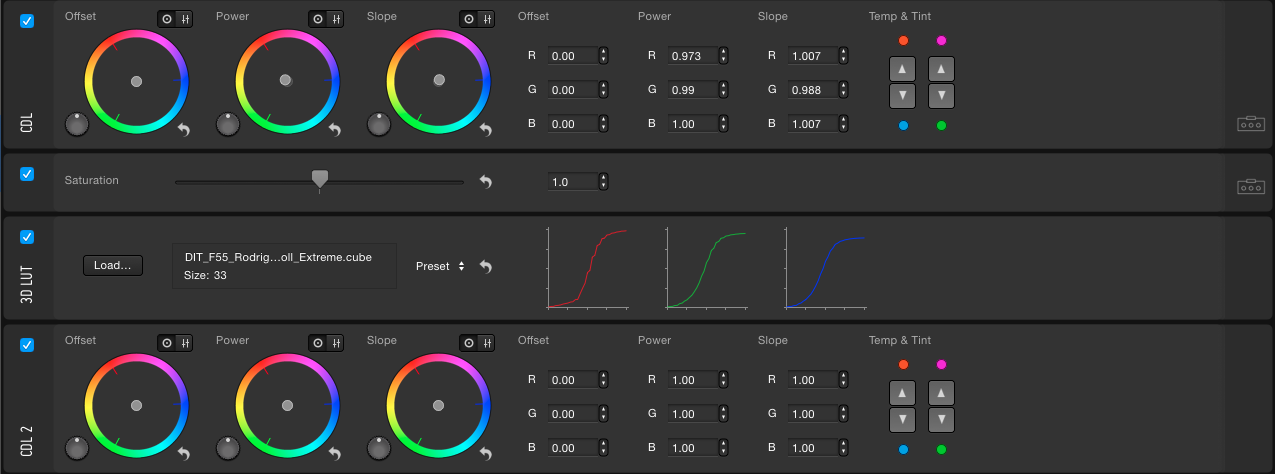Click the control panel icon in Saturation row

click(x=1250, y=186)
